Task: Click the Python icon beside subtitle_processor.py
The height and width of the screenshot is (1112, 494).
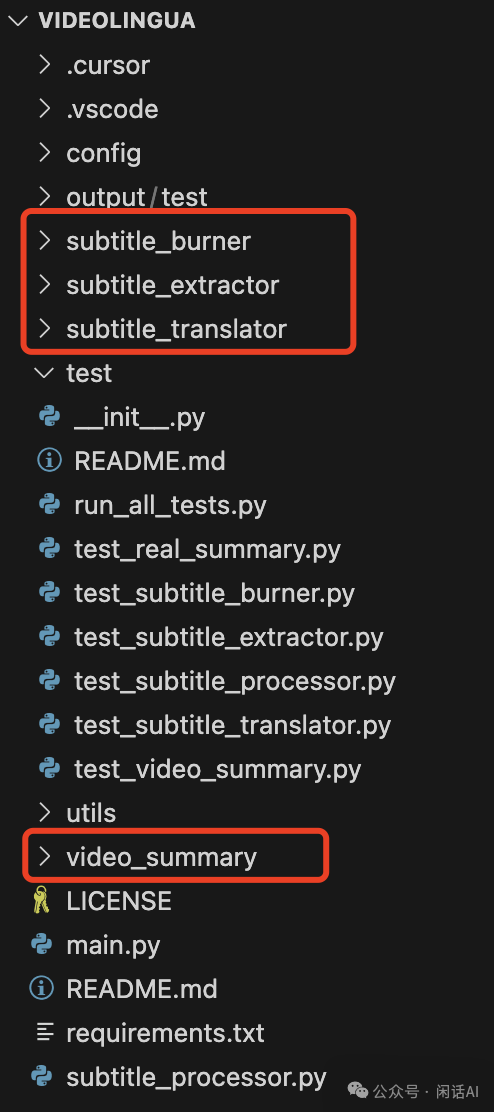Action: tap(42, 1077)
